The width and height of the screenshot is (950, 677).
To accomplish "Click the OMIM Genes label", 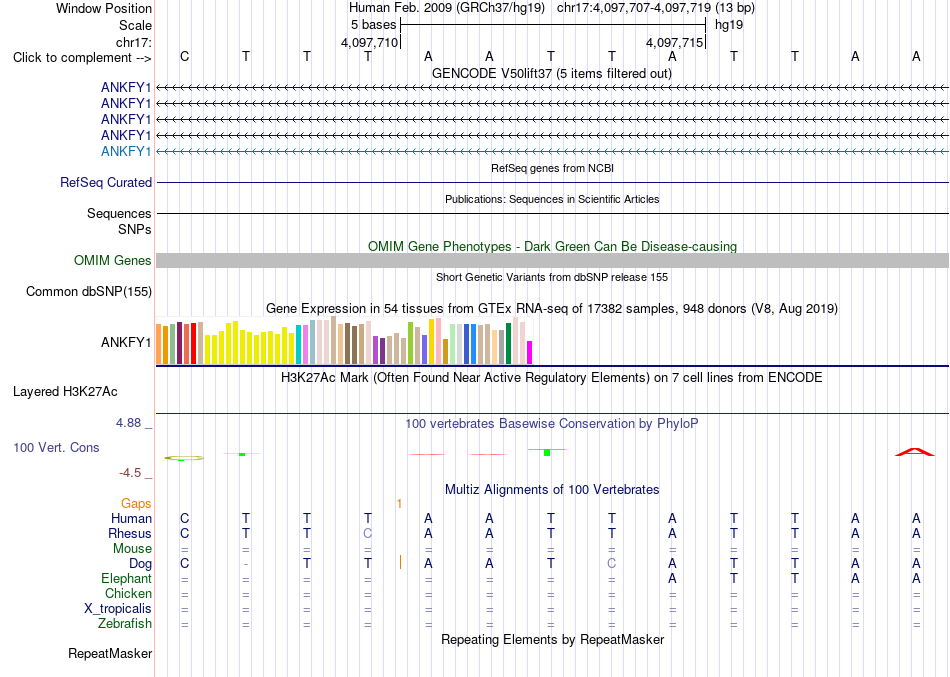I will (x=113, y=260).
